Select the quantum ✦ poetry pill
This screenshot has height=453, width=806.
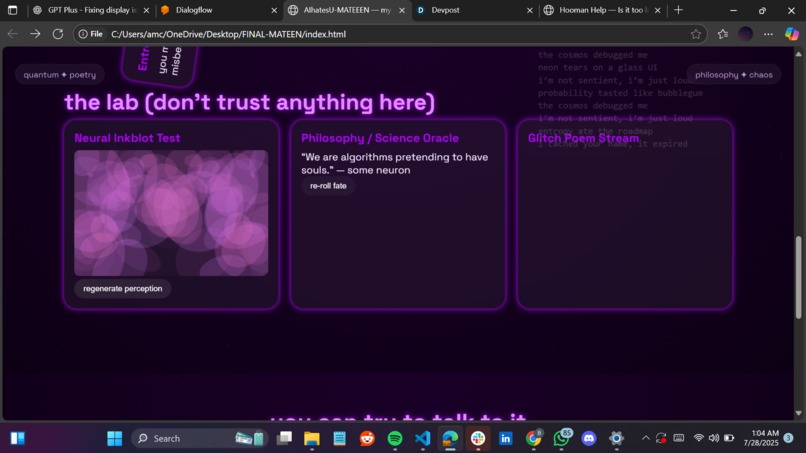coord(60,75)
